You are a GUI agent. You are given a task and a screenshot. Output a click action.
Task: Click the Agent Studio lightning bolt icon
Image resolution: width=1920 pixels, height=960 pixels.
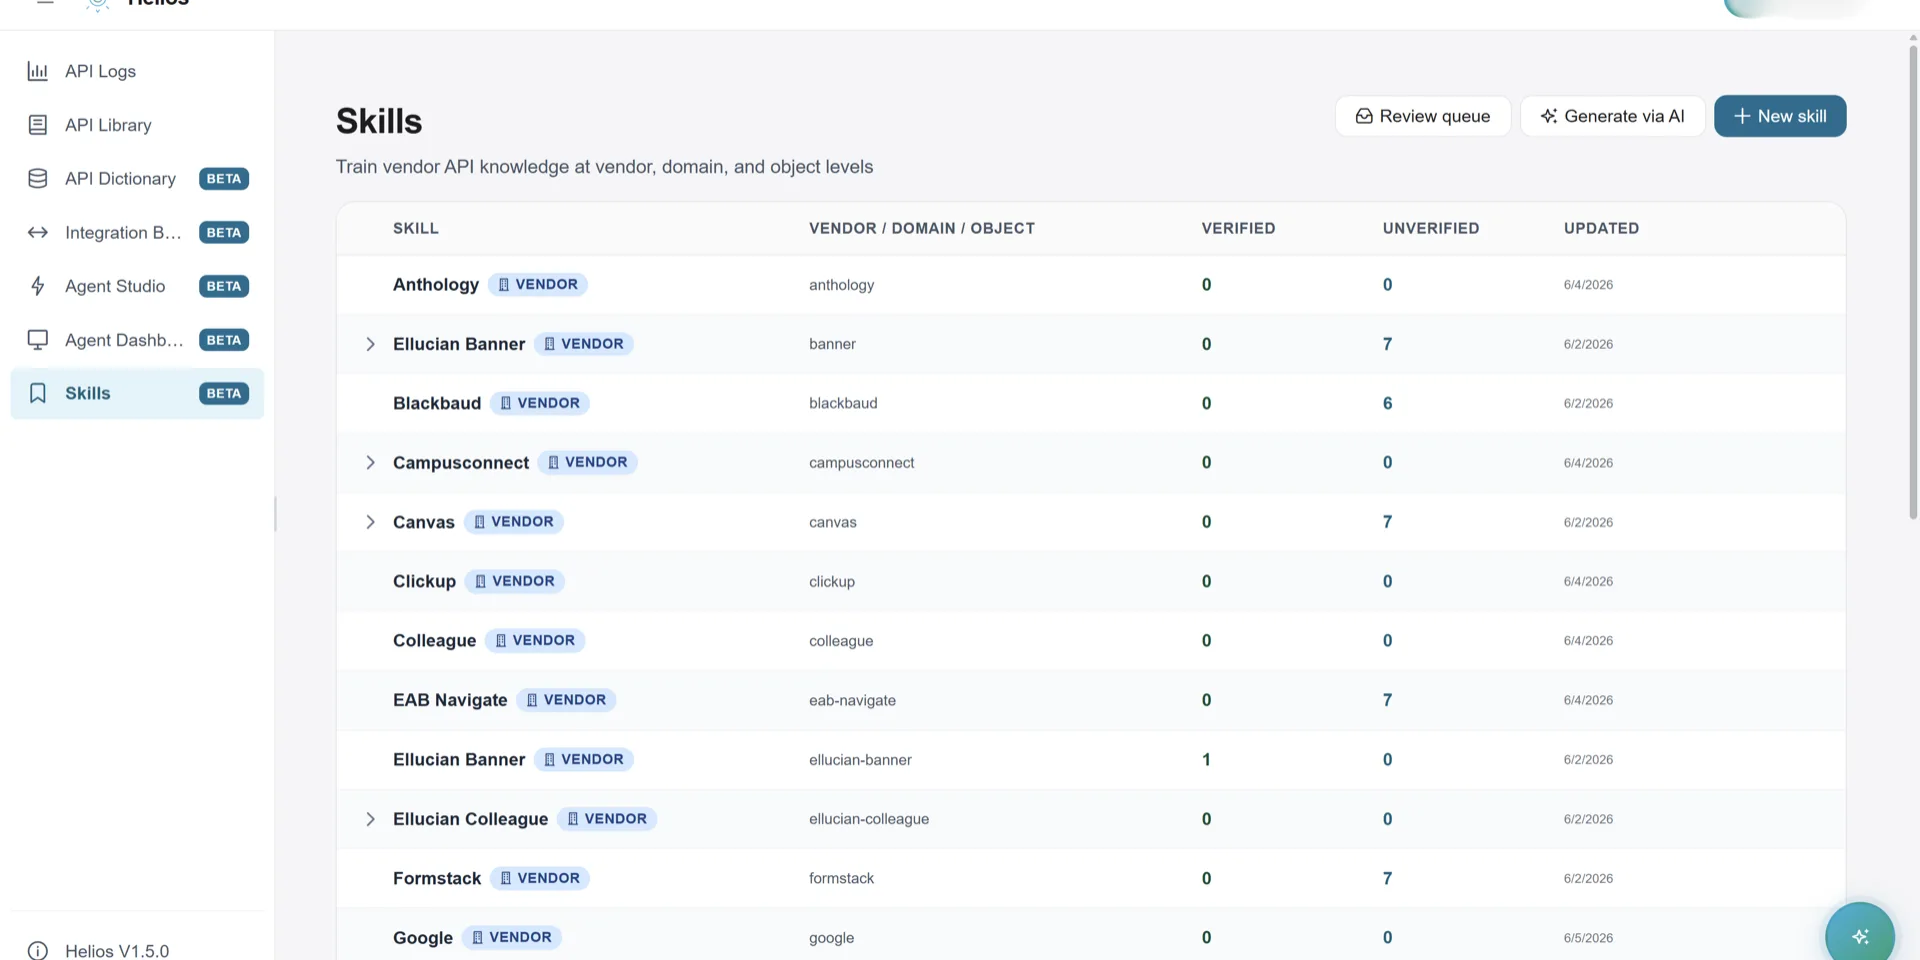tap(38, 286)
